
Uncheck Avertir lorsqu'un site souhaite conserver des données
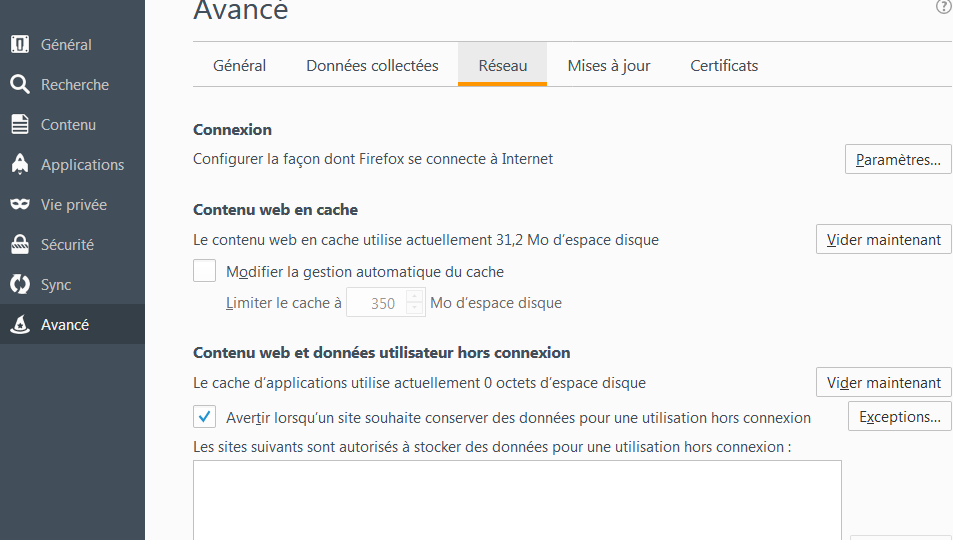pyautogui.click(x=204, y=417)
